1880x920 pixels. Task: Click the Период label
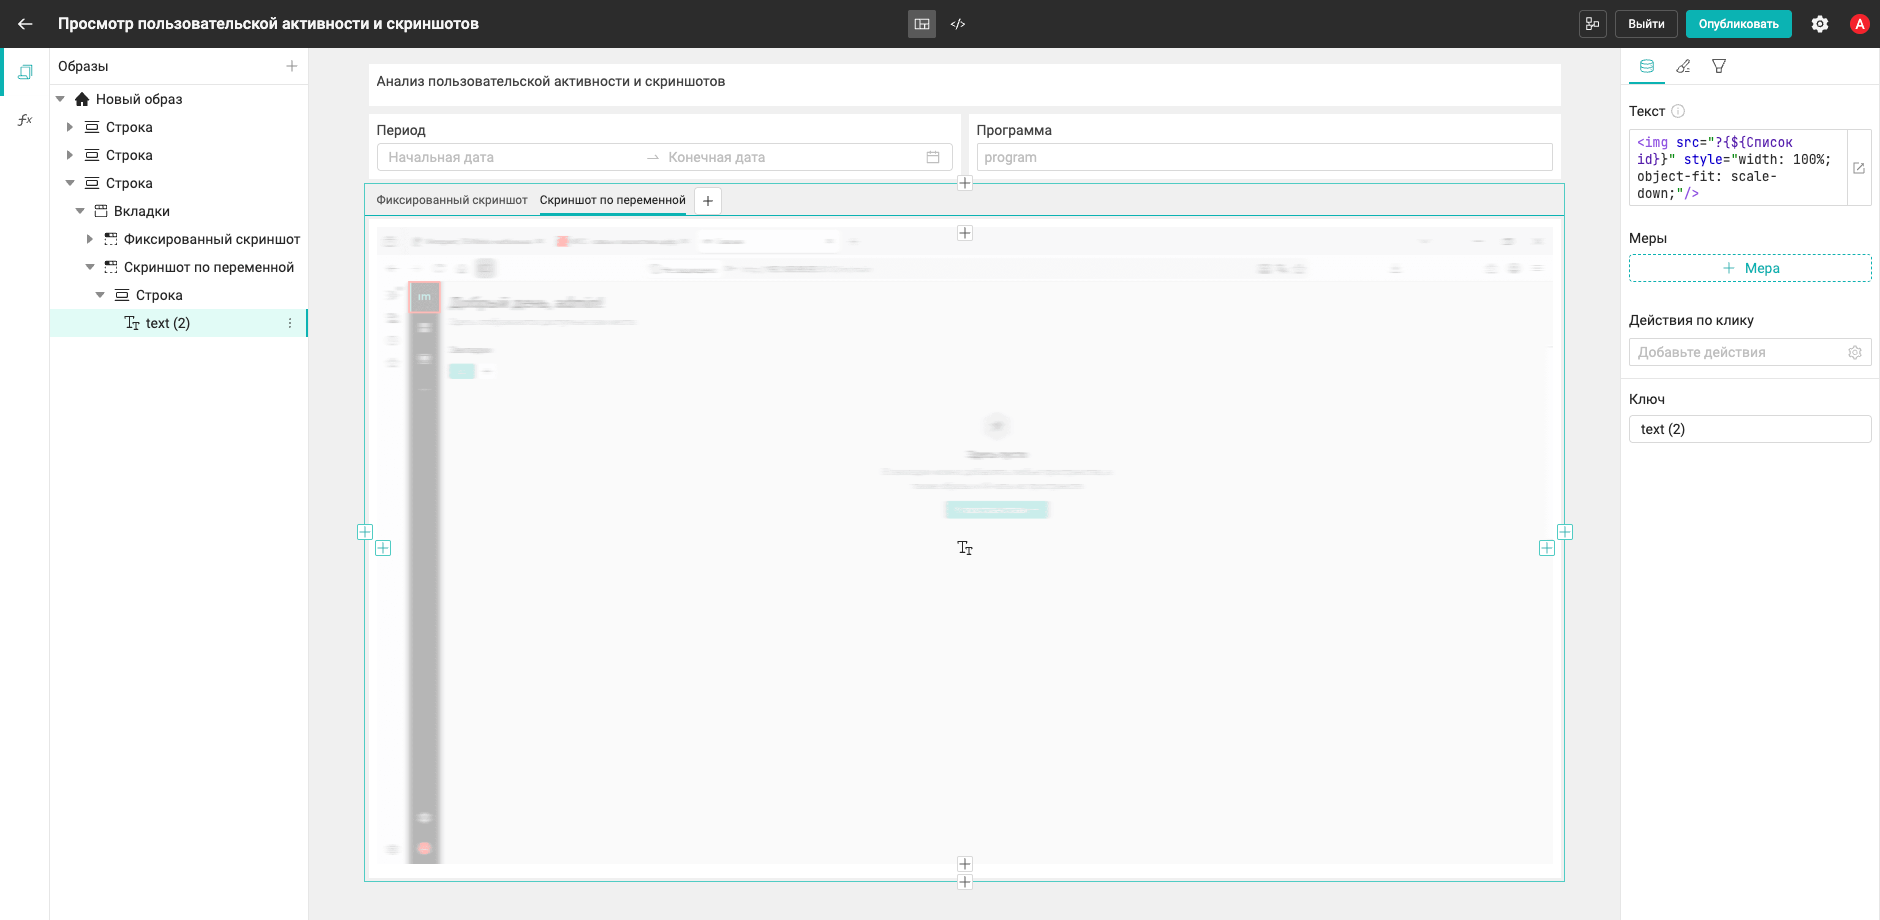[401, 130]
